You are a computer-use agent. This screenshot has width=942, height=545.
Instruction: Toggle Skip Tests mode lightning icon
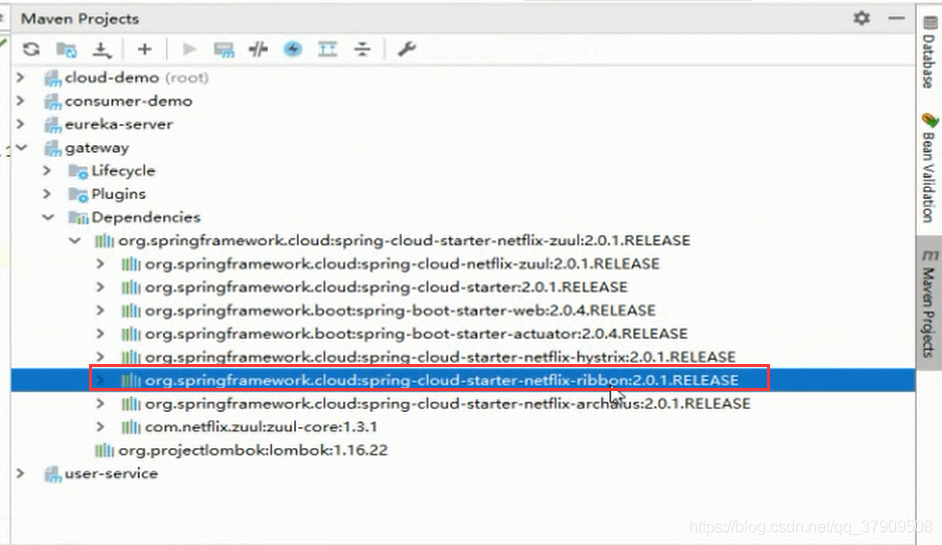coord(293,49)
